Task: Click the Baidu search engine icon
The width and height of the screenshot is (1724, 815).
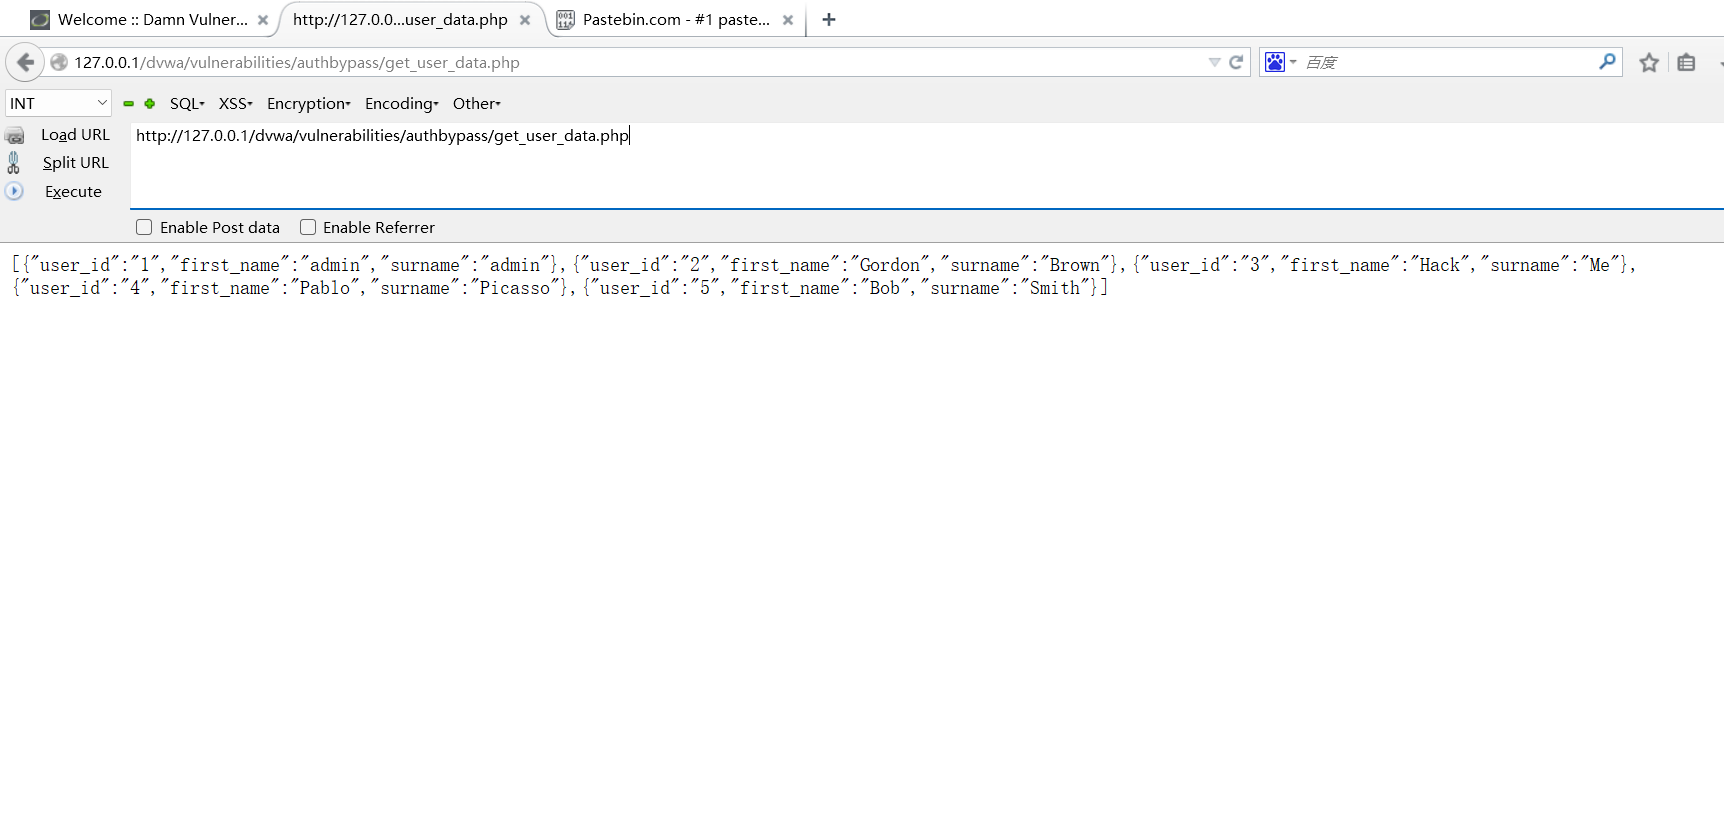Action: pyautogui.click(x=1274, y=62)
